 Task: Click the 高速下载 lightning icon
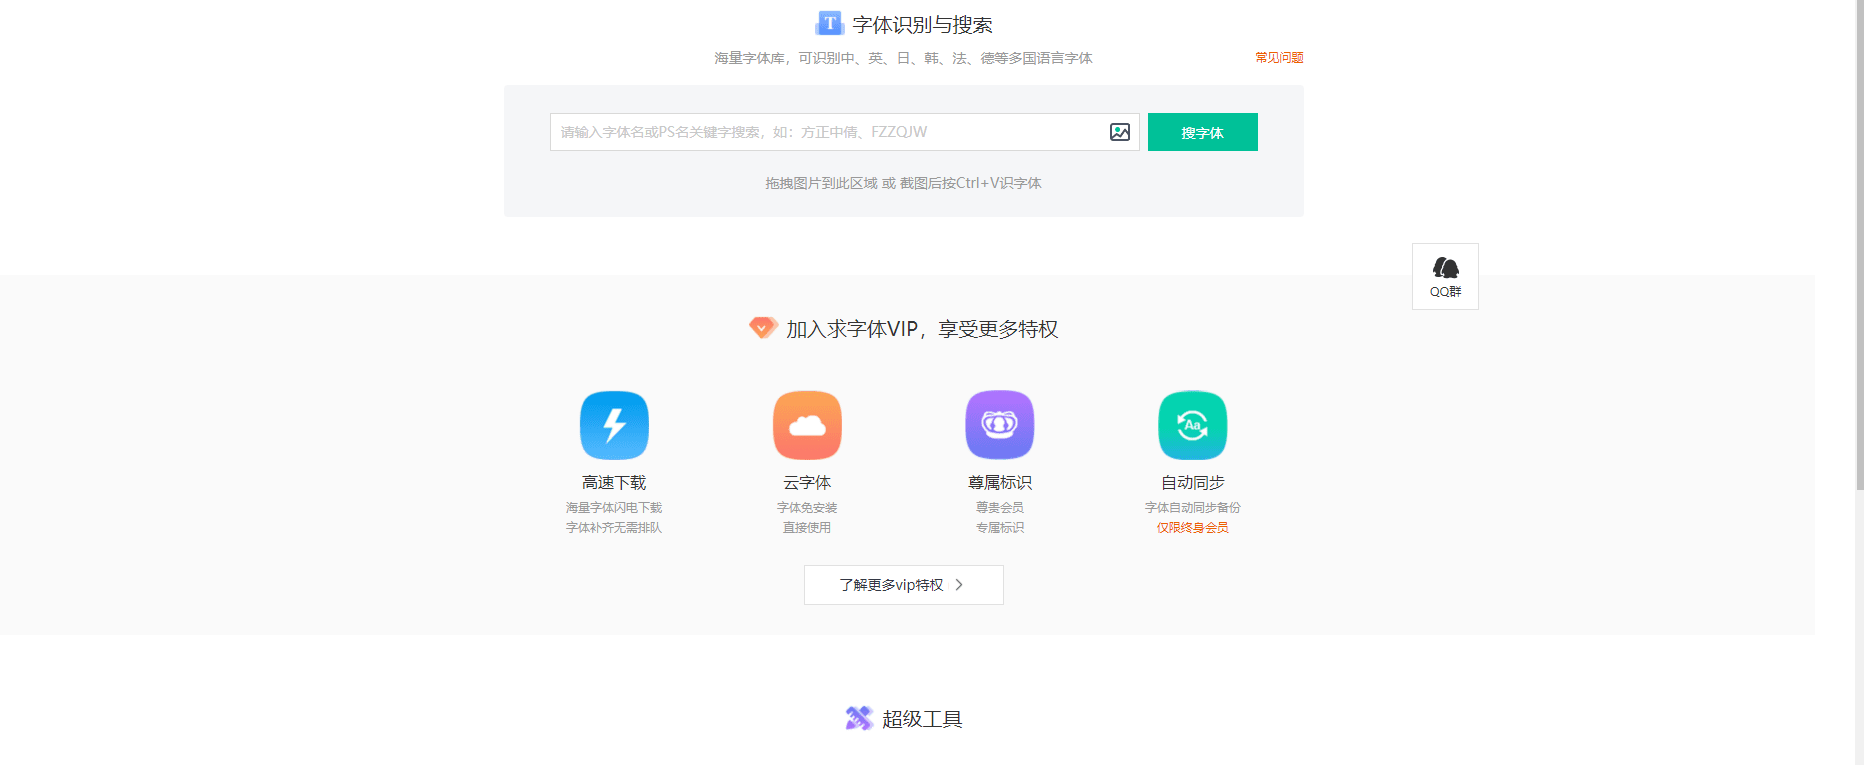click(614, 425)
